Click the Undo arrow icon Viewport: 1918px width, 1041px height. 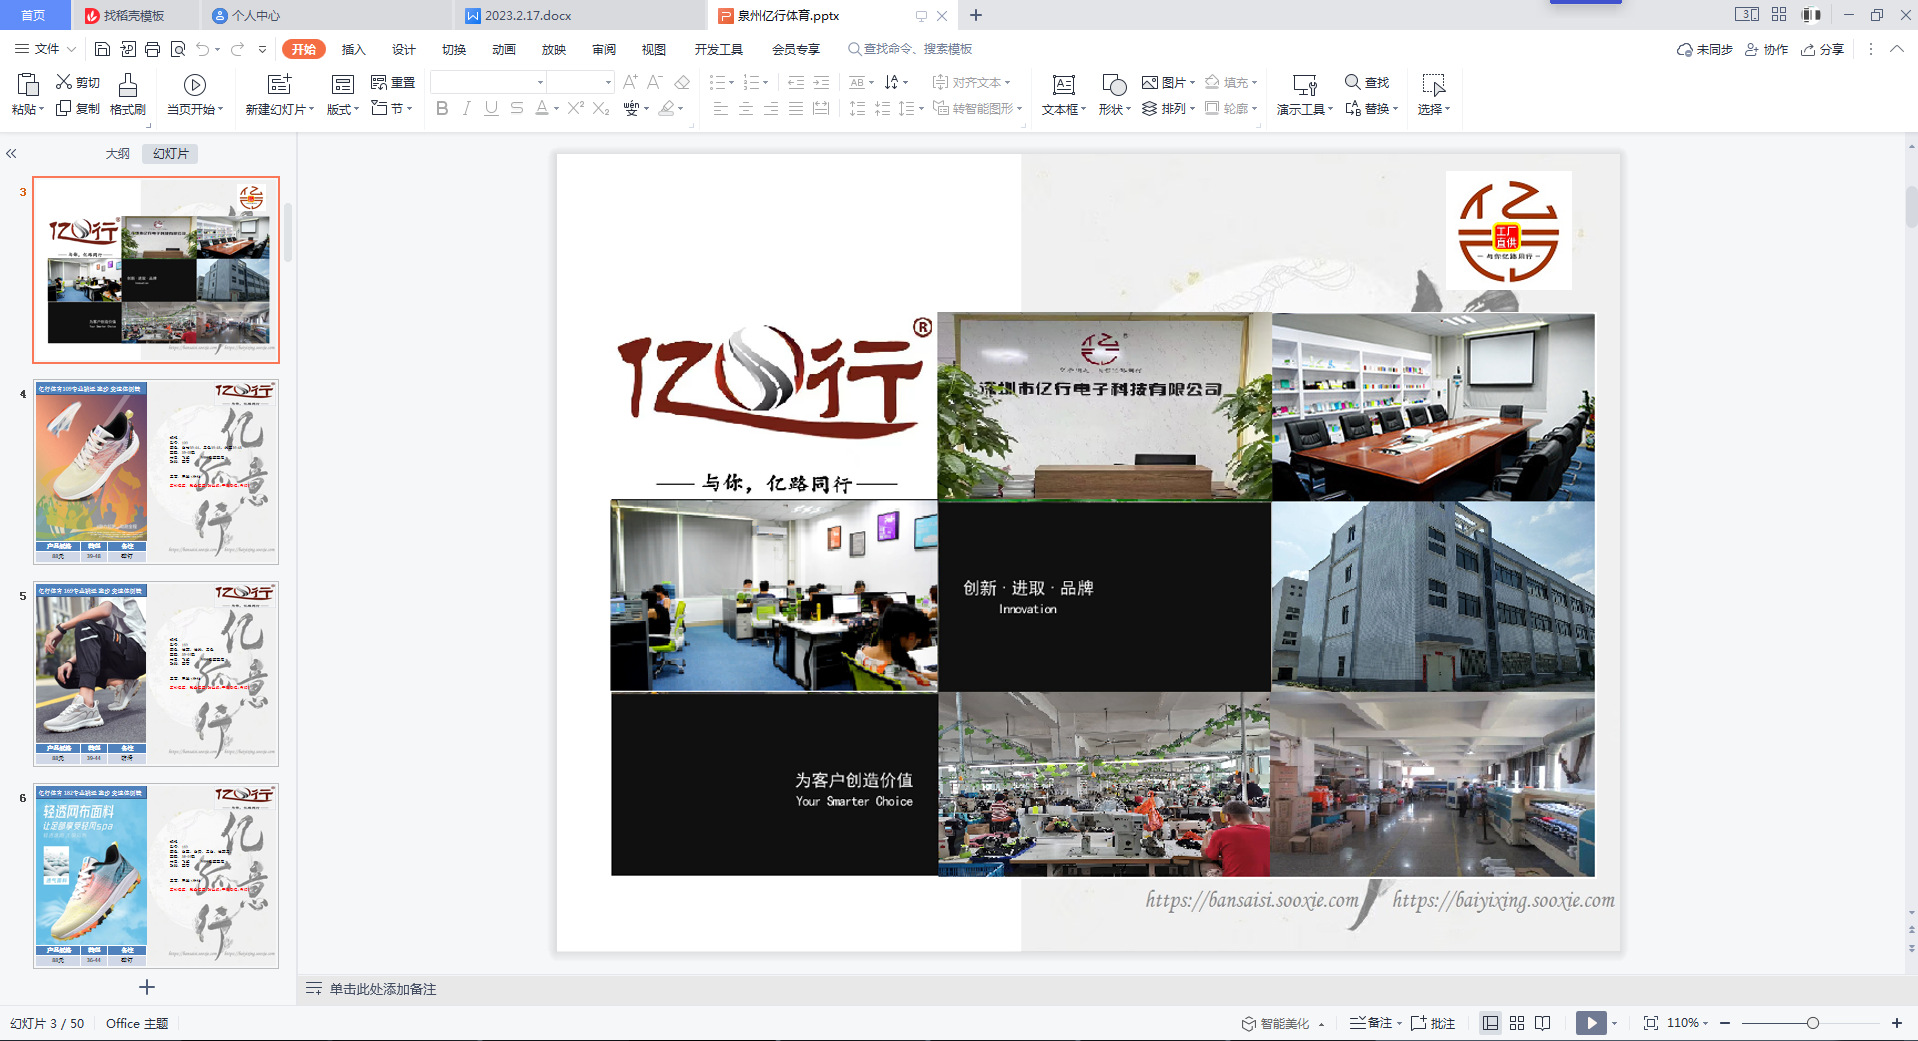(203, 49)
